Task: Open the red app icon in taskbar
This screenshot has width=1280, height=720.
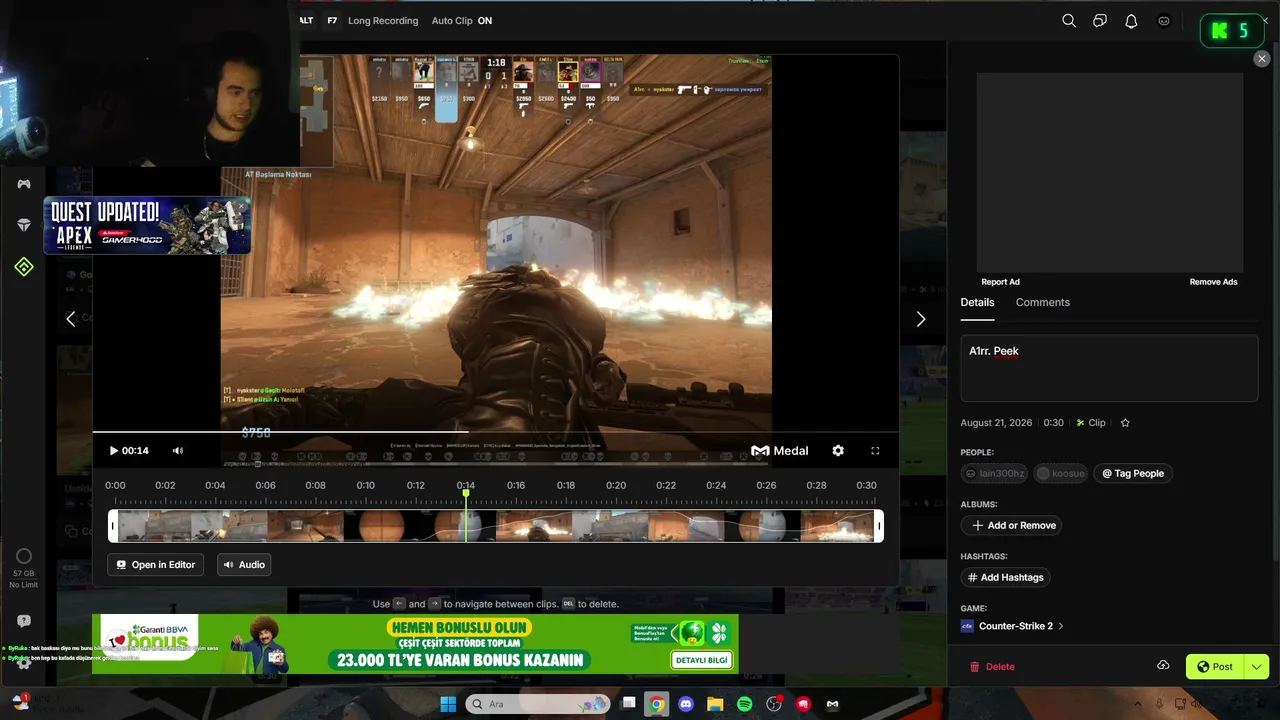Action: (x=803, y=704)
